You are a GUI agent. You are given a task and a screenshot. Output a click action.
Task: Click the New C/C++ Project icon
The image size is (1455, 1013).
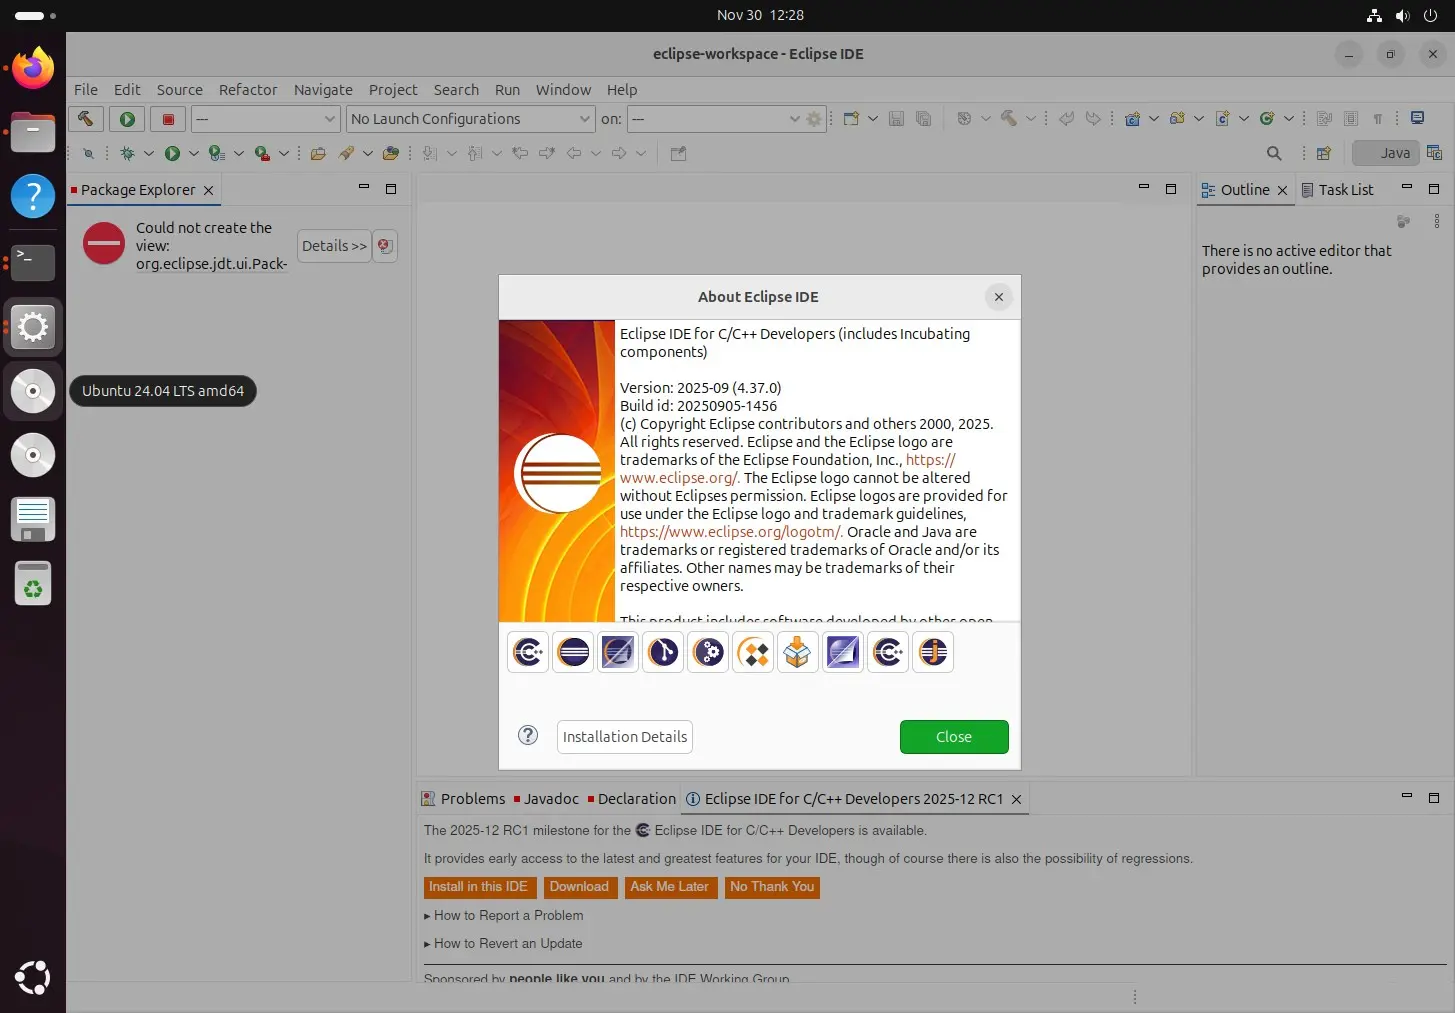coord(1132,118)
